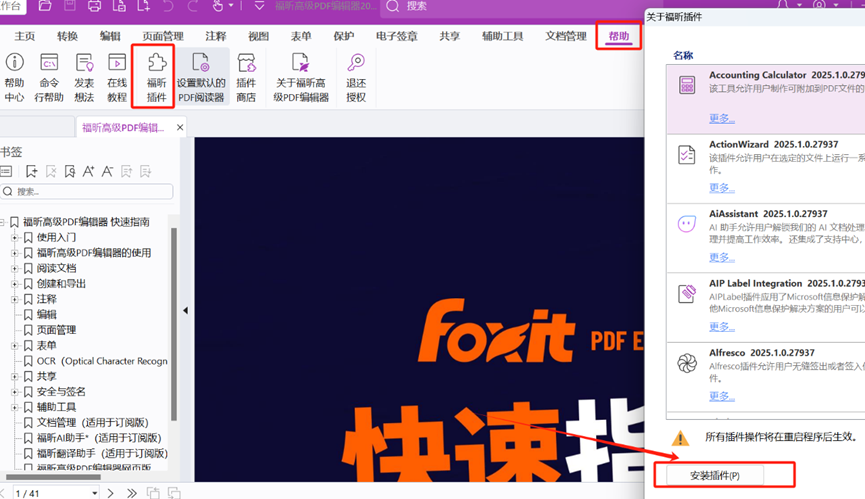This screenshot has height=499, width=865.
Task: Switch to the 保护 ribbon tab
Action: pyautogui.click(x=344, y=36)
